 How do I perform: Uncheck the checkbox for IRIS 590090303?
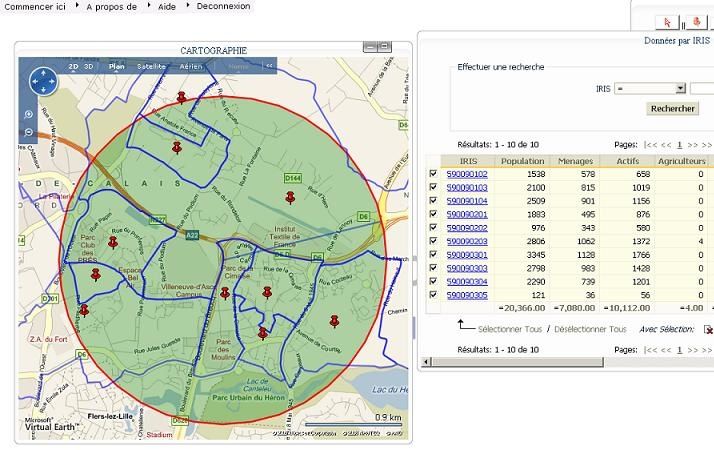coord(433,268)
